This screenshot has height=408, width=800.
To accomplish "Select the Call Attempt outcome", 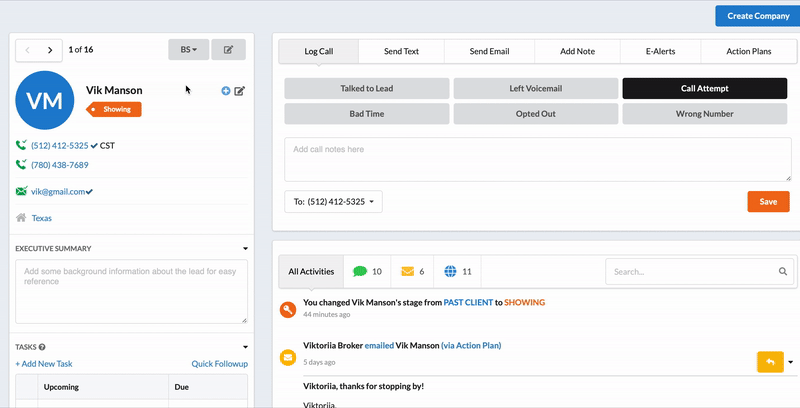I will point(706,88).
